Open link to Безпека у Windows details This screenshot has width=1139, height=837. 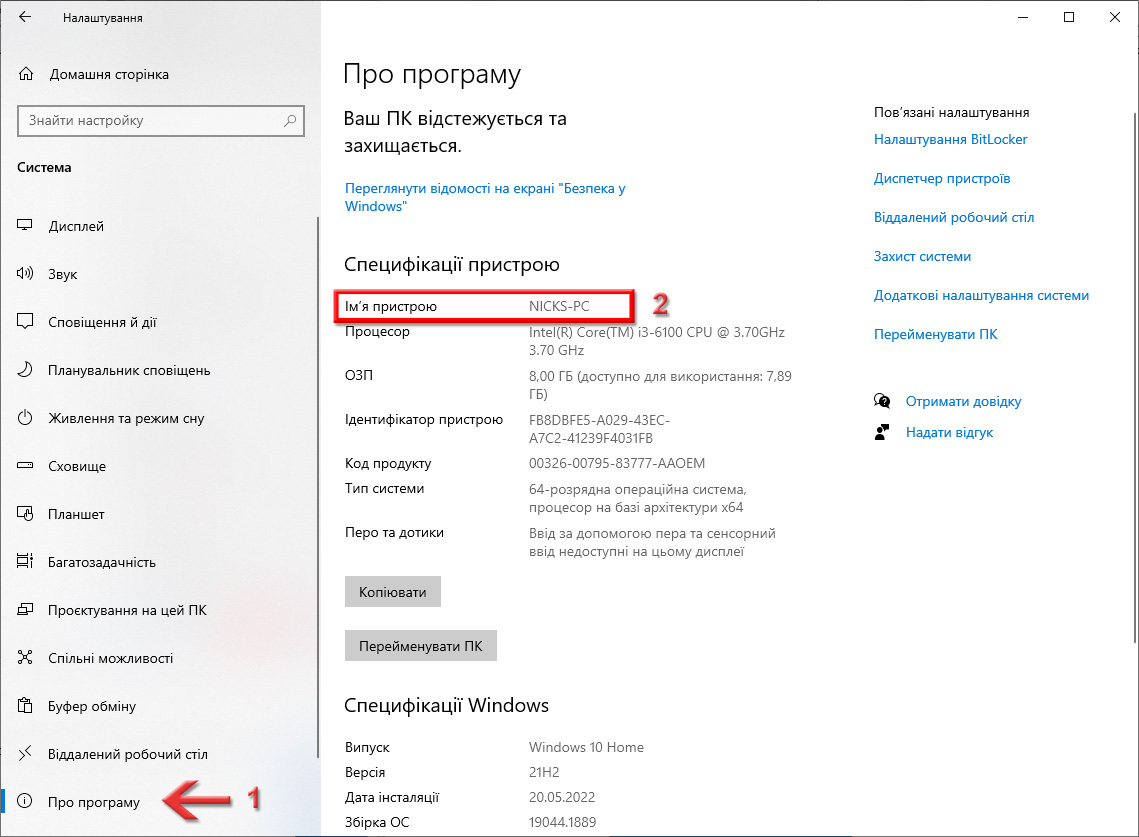point(485,197)
